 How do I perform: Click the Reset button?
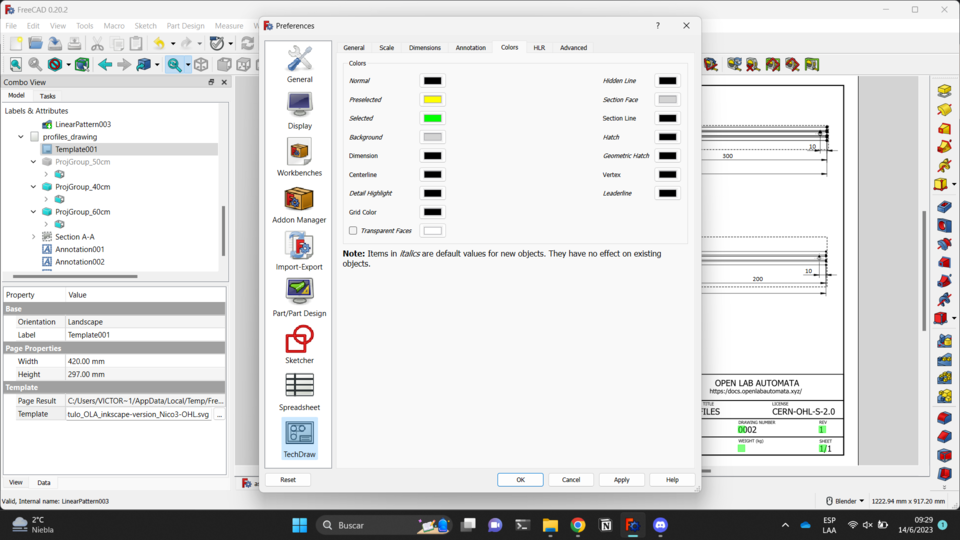[x=288, y=480]
